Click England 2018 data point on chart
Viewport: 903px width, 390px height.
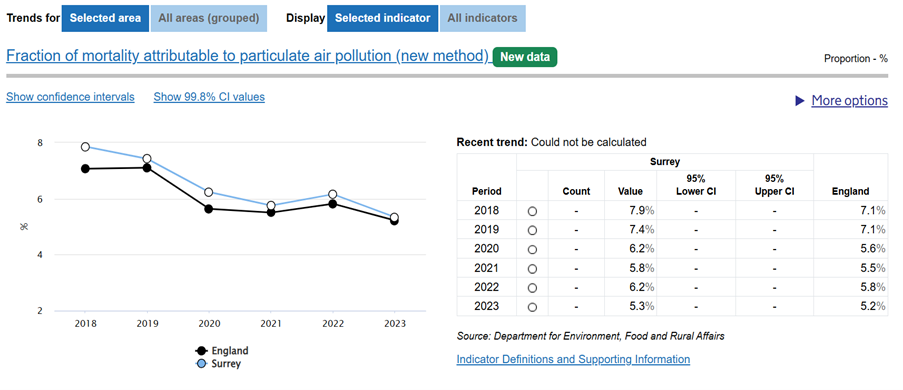click(x=85, y=169)
